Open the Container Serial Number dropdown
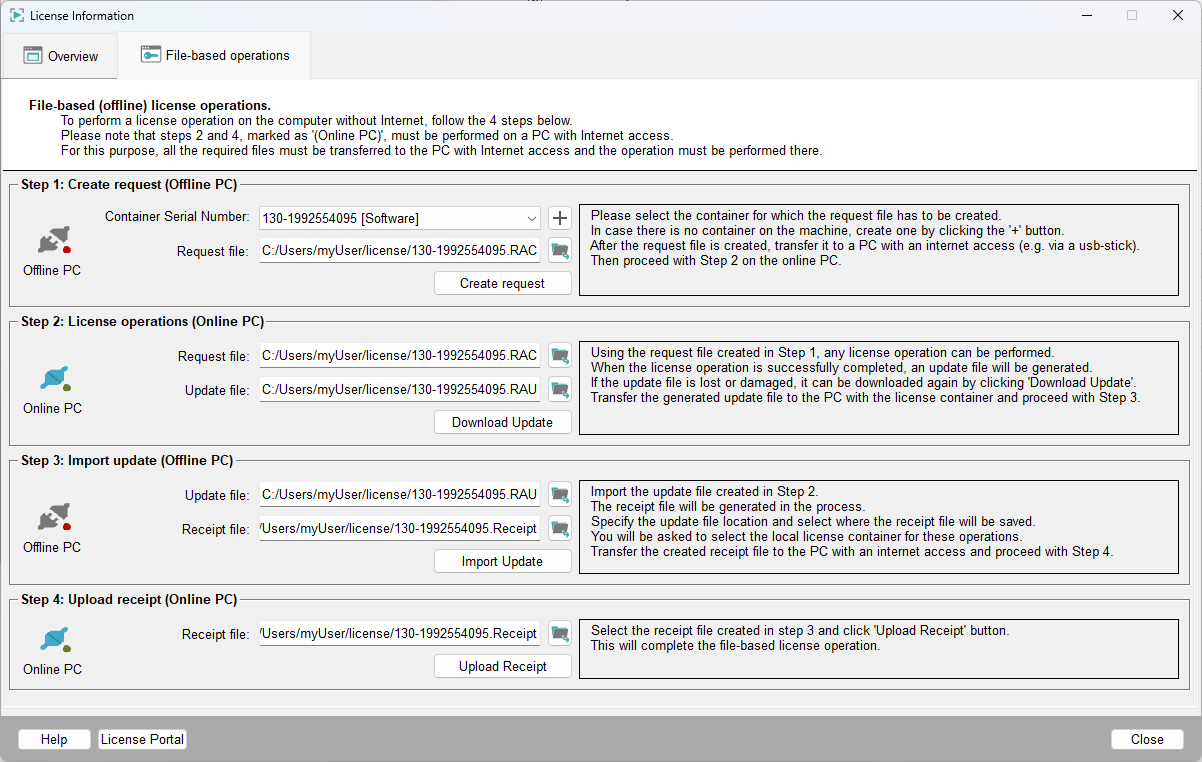 [400, 218]
